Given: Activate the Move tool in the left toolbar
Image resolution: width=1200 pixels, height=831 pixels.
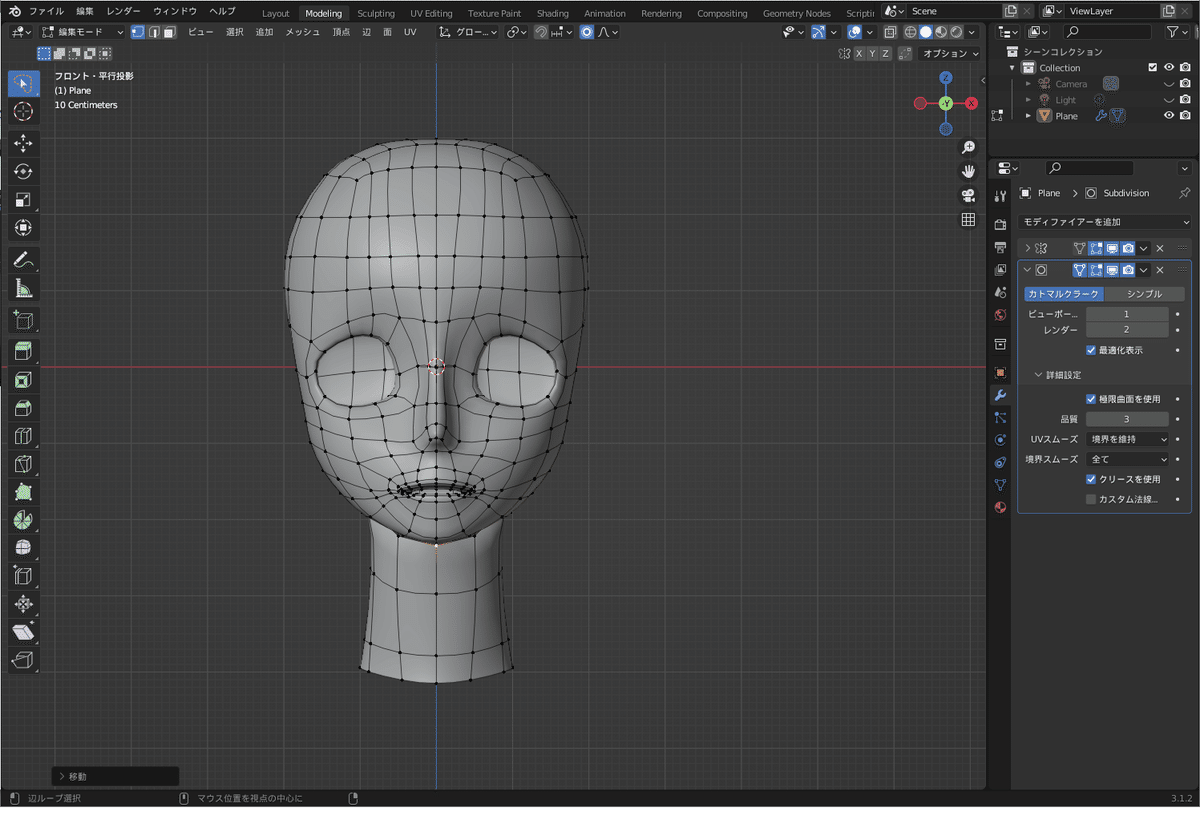Looking at the screenshot, I should (24, 144).
